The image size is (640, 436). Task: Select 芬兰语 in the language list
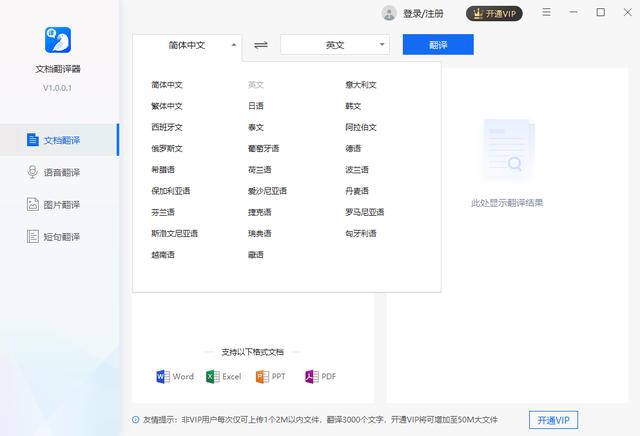tap(163, 212)
